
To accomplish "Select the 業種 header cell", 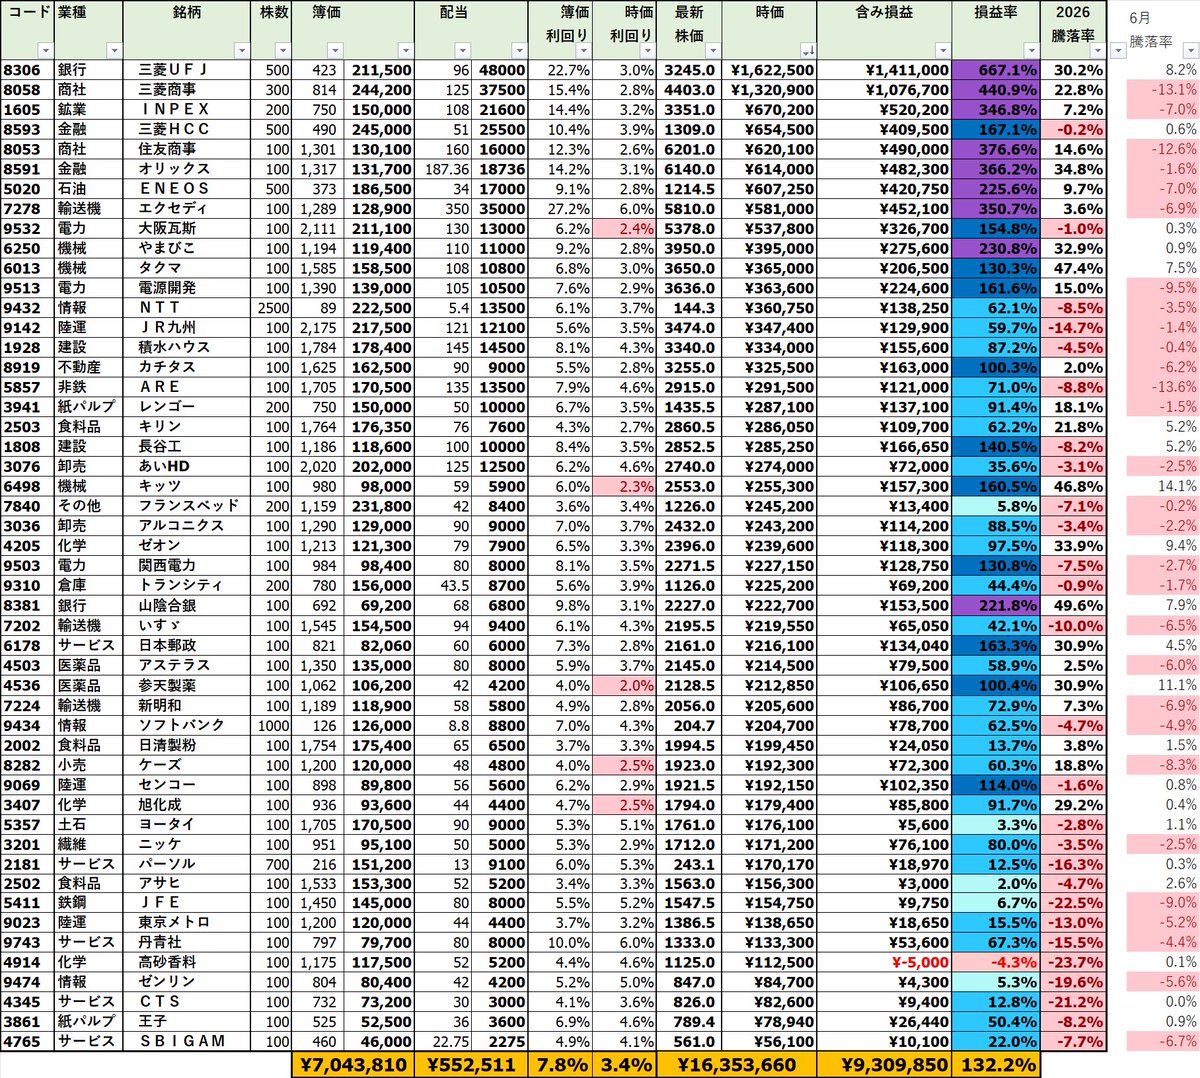I will point(88,30).
